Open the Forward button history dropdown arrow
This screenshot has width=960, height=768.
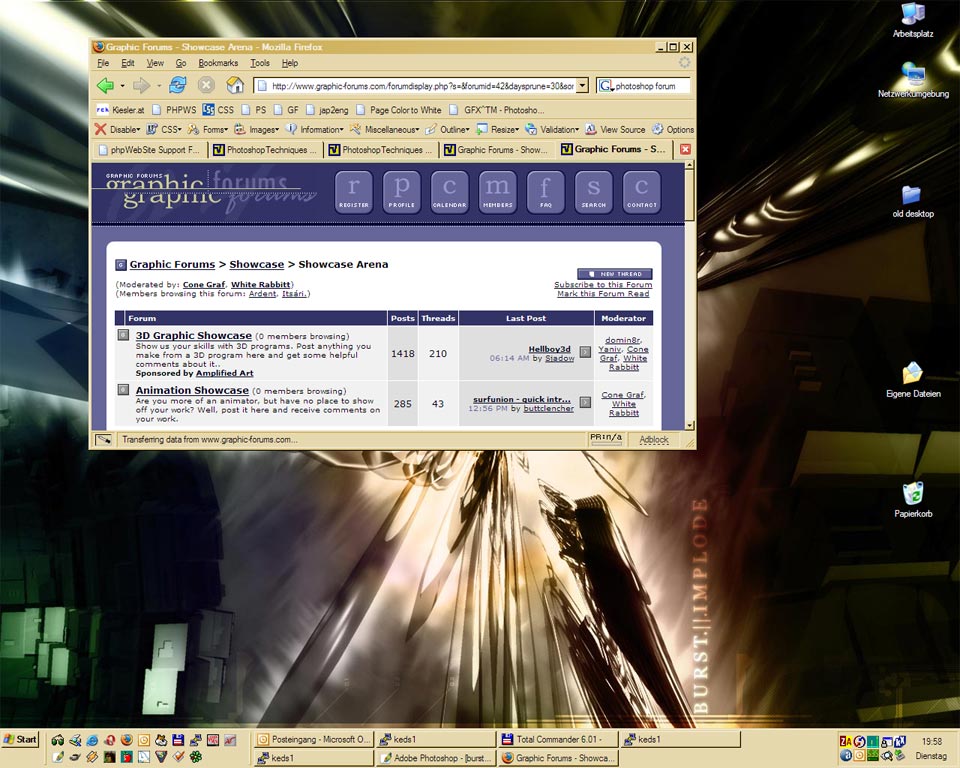(x=159, y=86)
